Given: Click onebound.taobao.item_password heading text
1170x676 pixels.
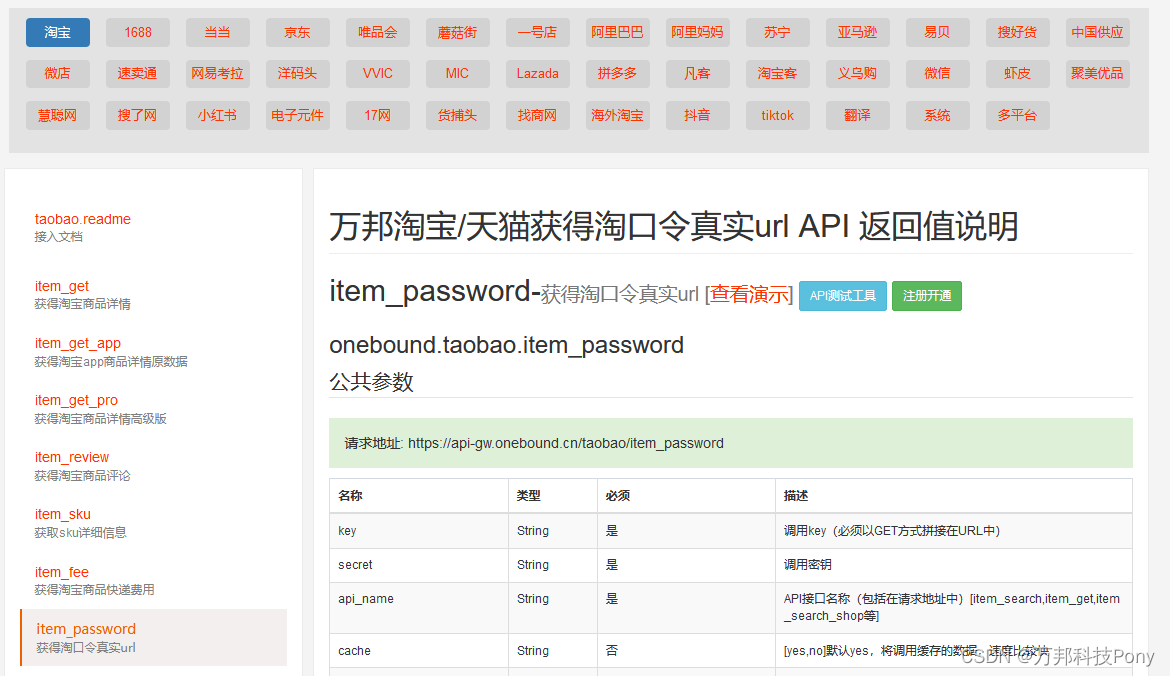Looking at the screenshot, I should [x=507, y=345].
